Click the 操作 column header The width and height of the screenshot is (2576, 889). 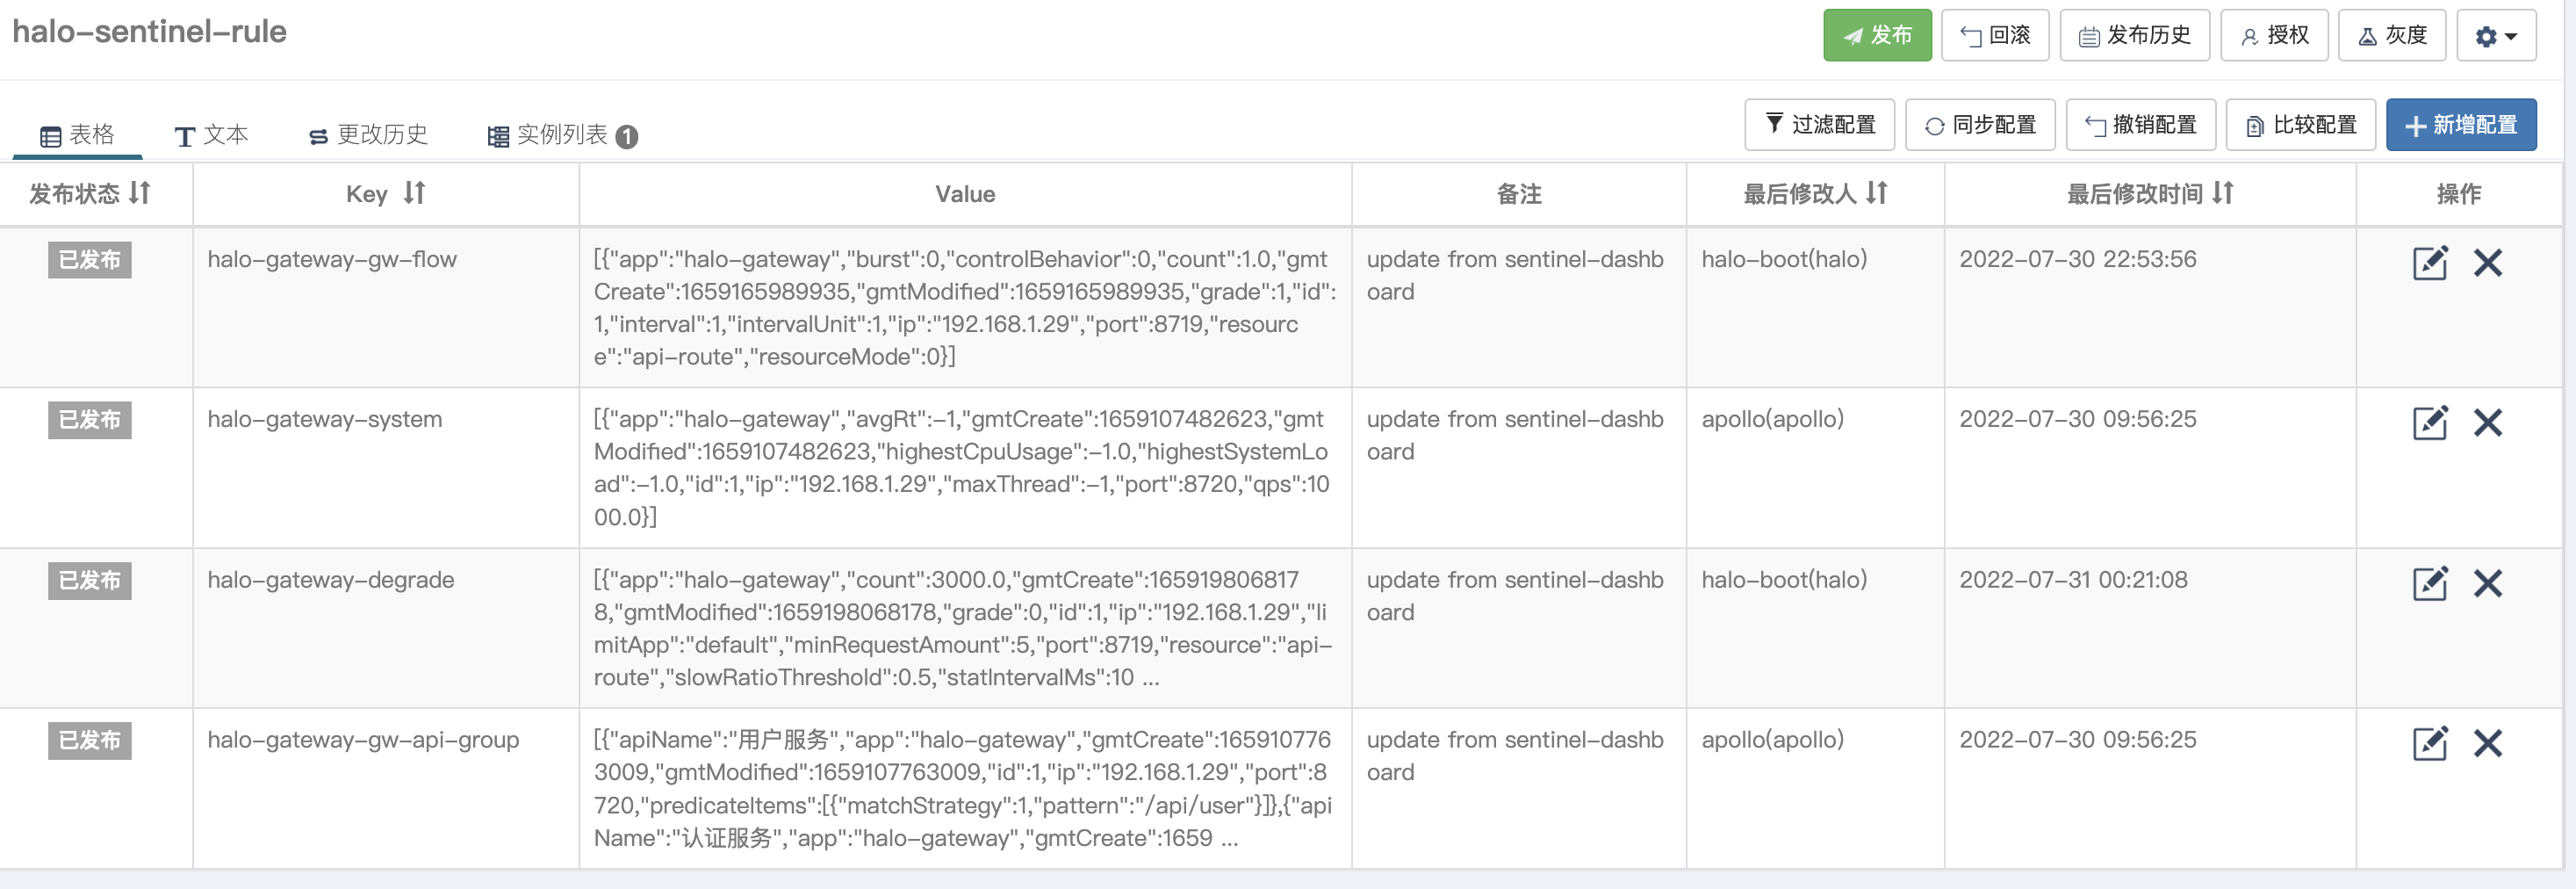point(2459,194)
